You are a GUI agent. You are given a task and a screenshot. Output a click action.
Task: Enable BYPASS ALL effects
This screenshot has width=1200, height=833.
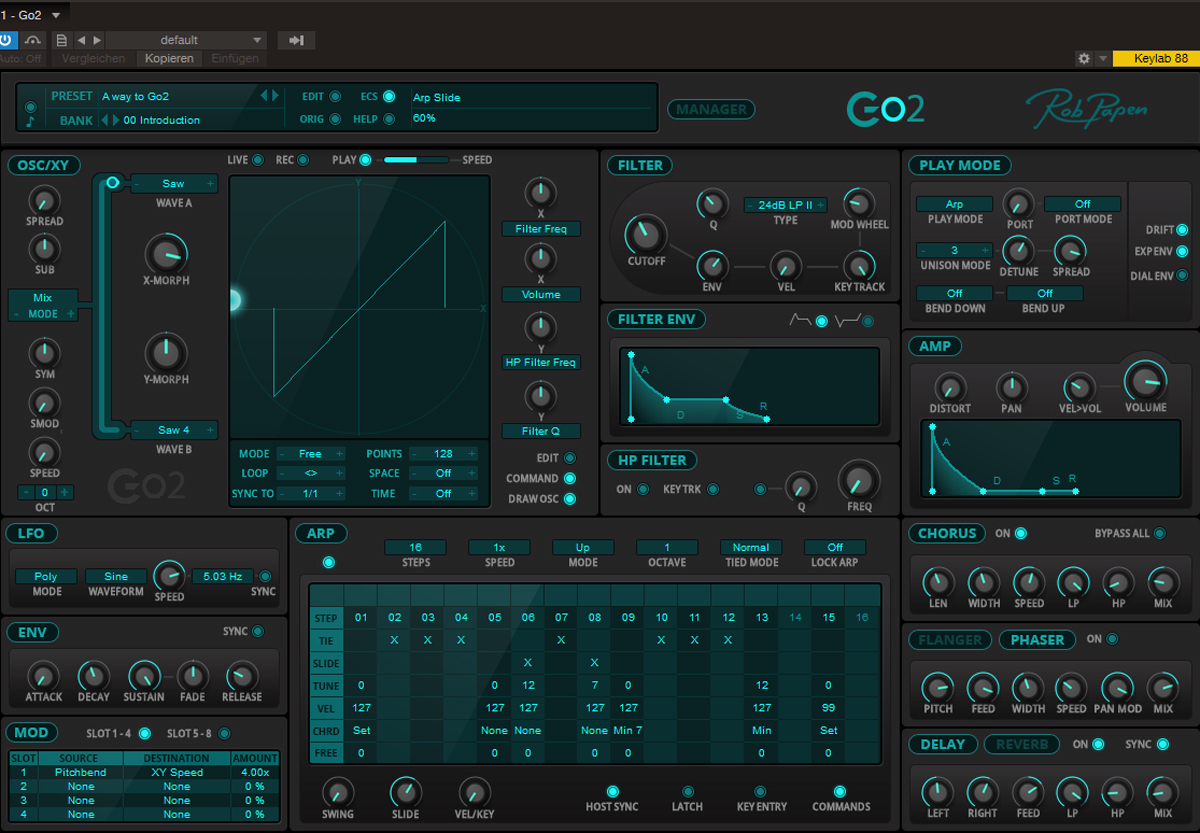(1159, 534)
